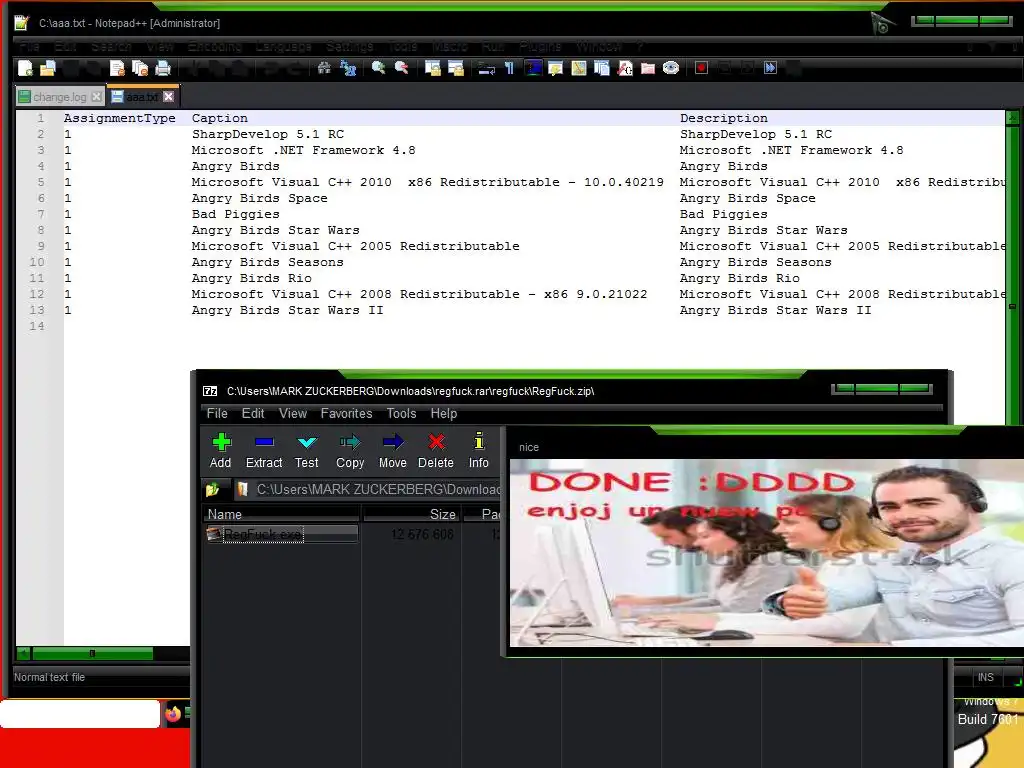Print the document using the printer icon
Screen dimensions: 1024x768
click(163, 68)
